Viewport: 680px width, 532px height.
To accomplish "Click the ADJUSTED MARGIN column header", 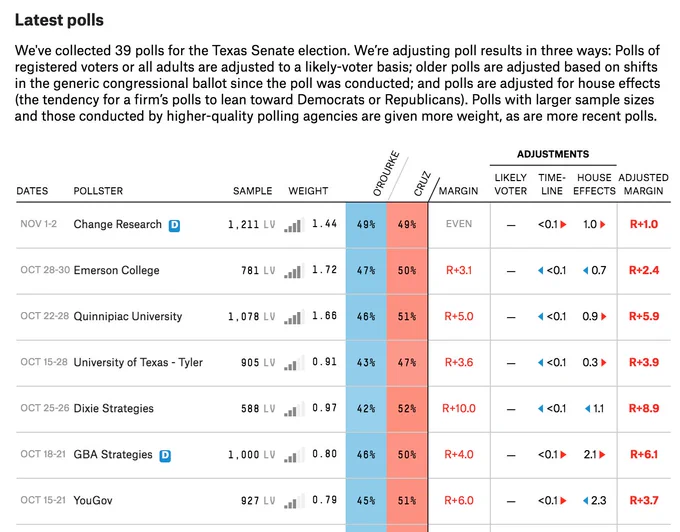I will tap(644, 184).
